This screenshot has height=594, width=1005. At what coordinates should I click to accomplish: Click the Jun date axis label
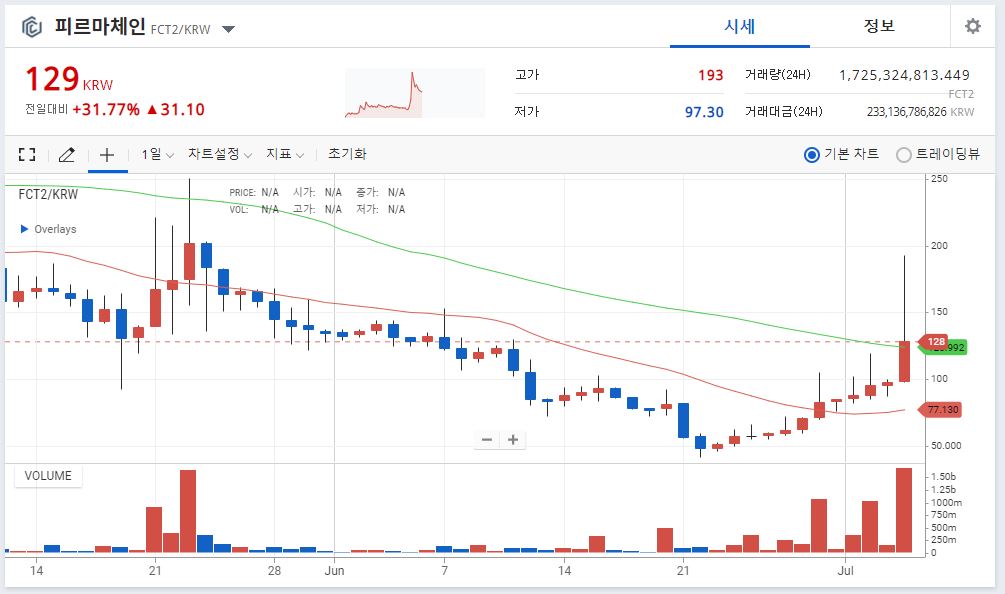335,570
